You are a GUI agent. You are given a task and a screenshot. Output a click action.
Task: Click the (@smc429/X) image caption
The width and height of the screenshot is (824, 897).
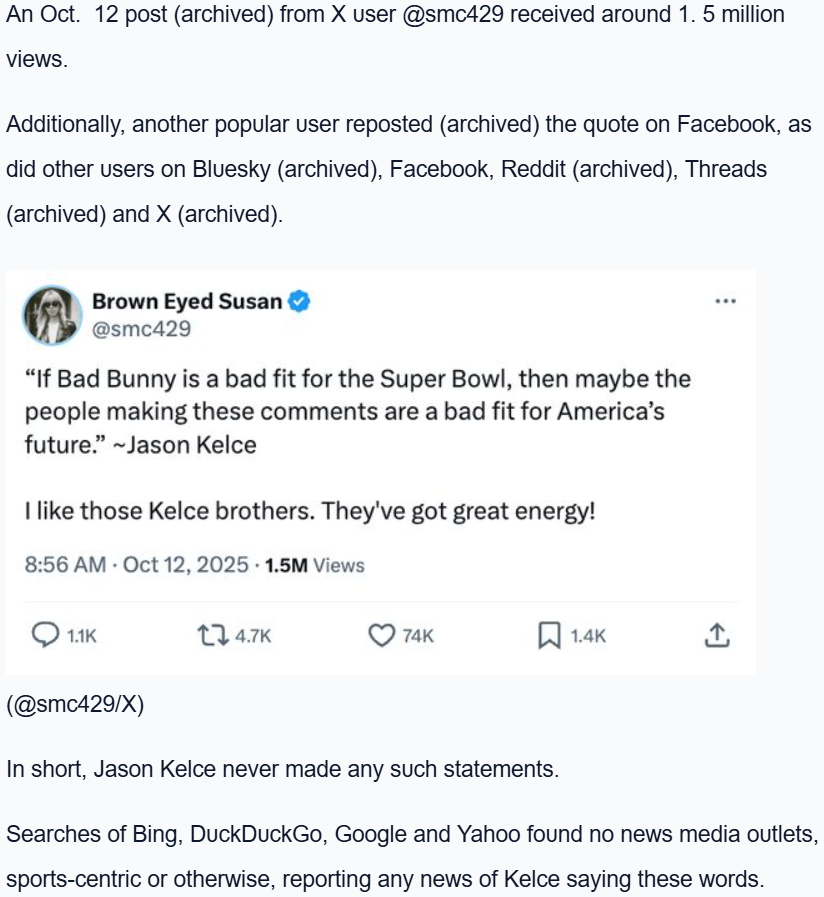click(75, 704)
